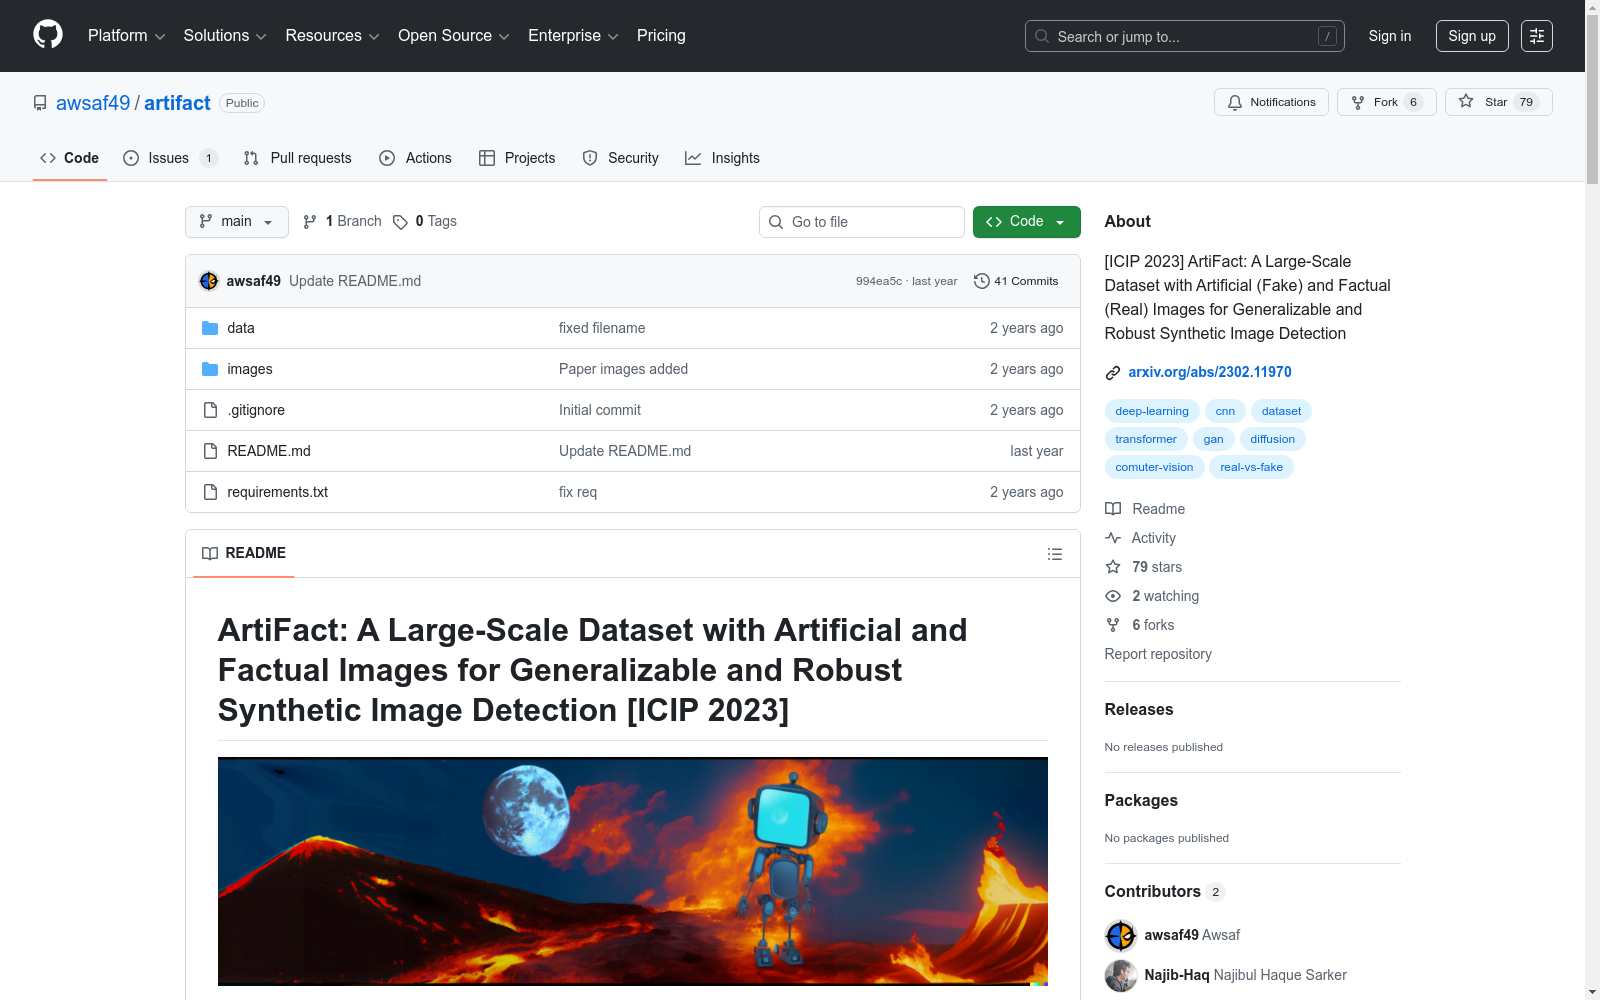Click the real-vs-fake topic tag
Viewport: 1600px width, 1000px height.
(1251, 467)
